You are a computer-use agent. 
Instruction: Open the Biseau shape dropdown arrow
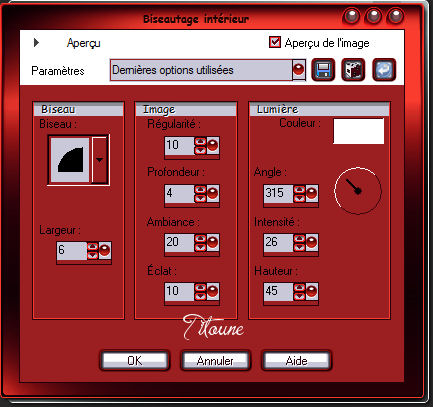coord(99,160)
